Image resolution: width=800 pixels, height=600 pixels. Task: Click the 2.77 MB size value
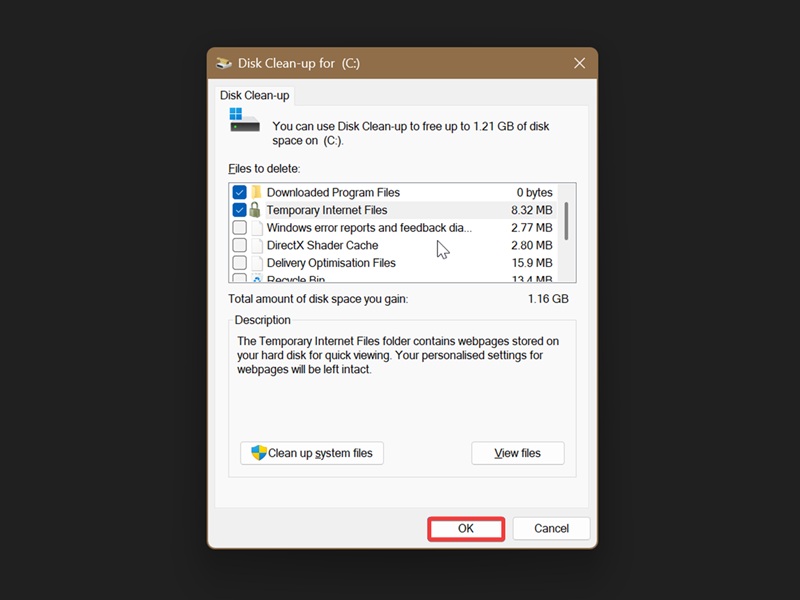coord(532,228)
